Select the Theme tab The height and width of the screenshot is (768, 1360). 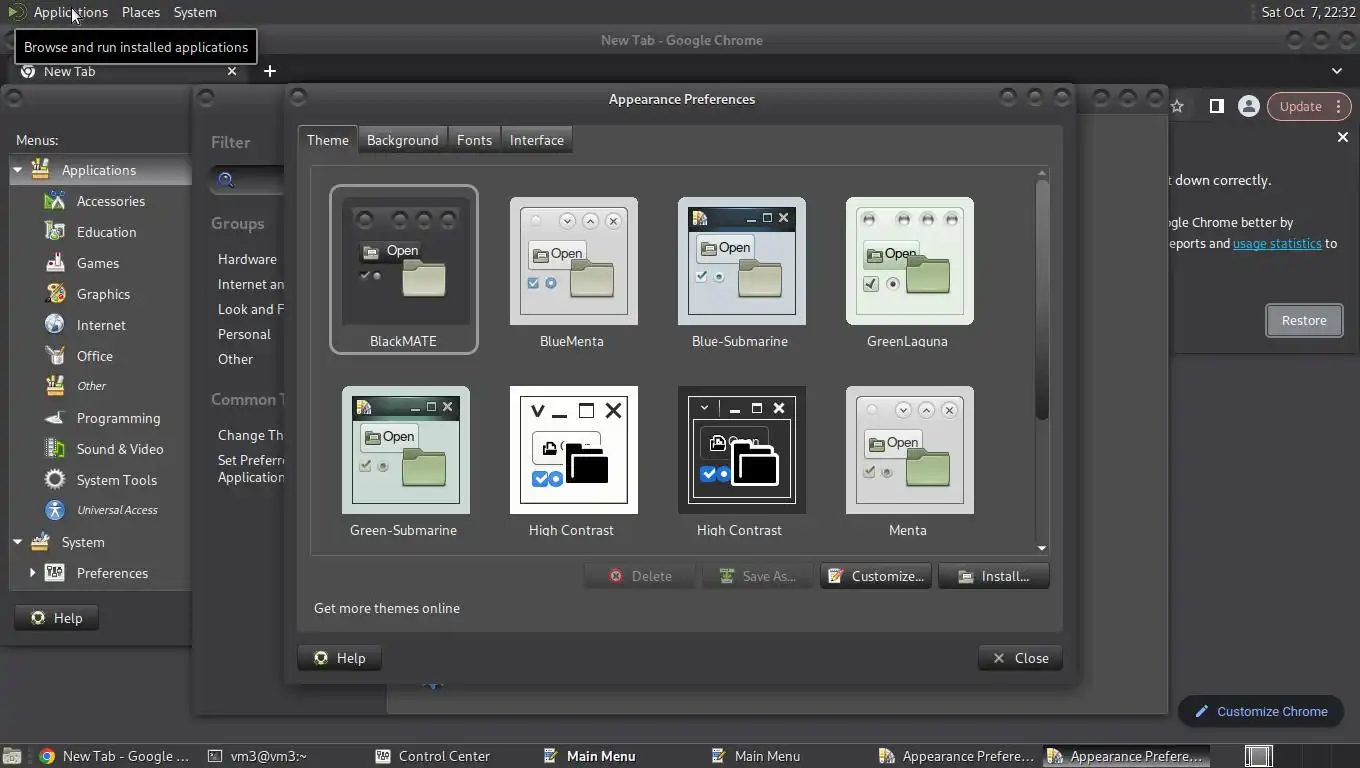[328, 140]
